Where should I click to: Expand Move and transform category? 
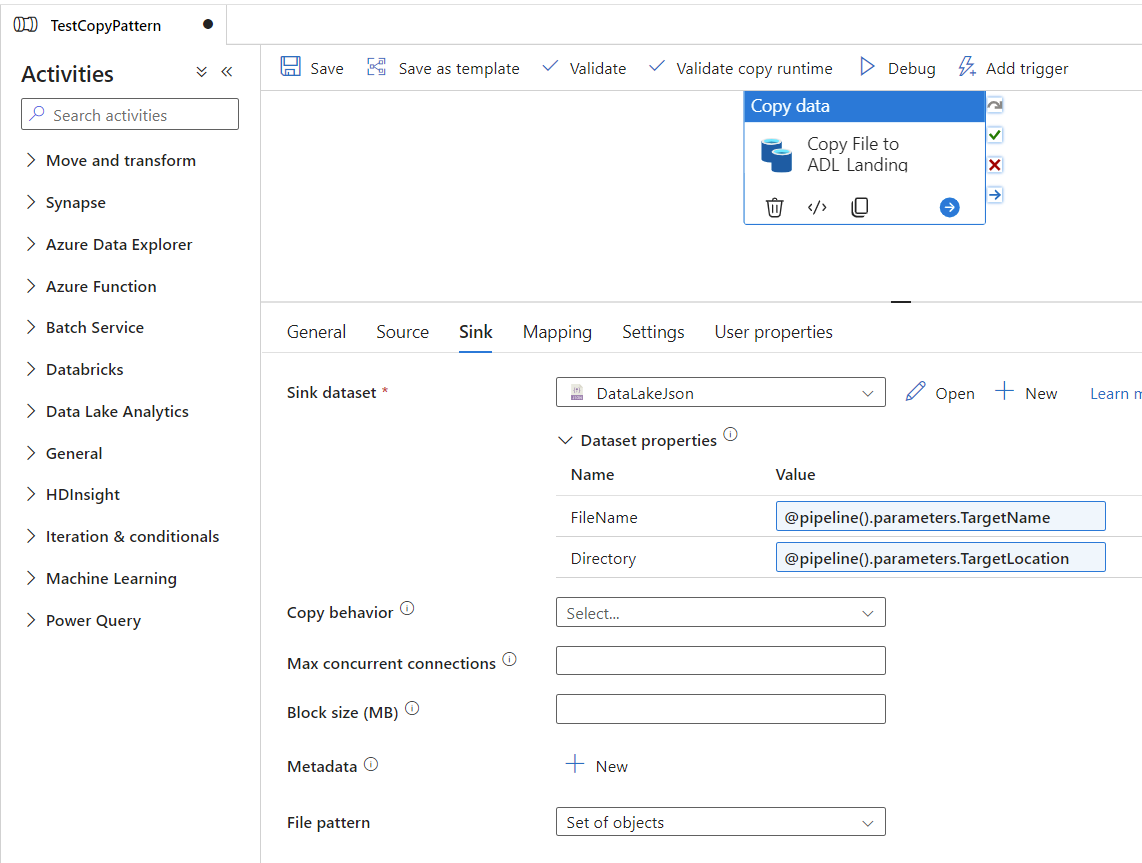pos(31,160)
